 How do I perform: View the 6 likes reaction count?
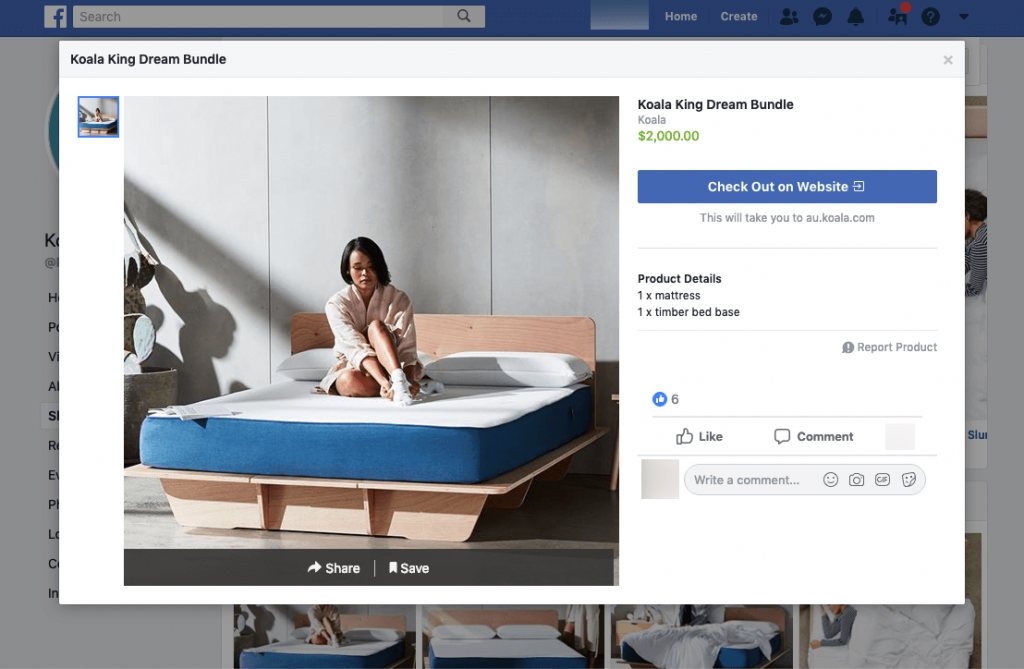(x=665, y=399)
